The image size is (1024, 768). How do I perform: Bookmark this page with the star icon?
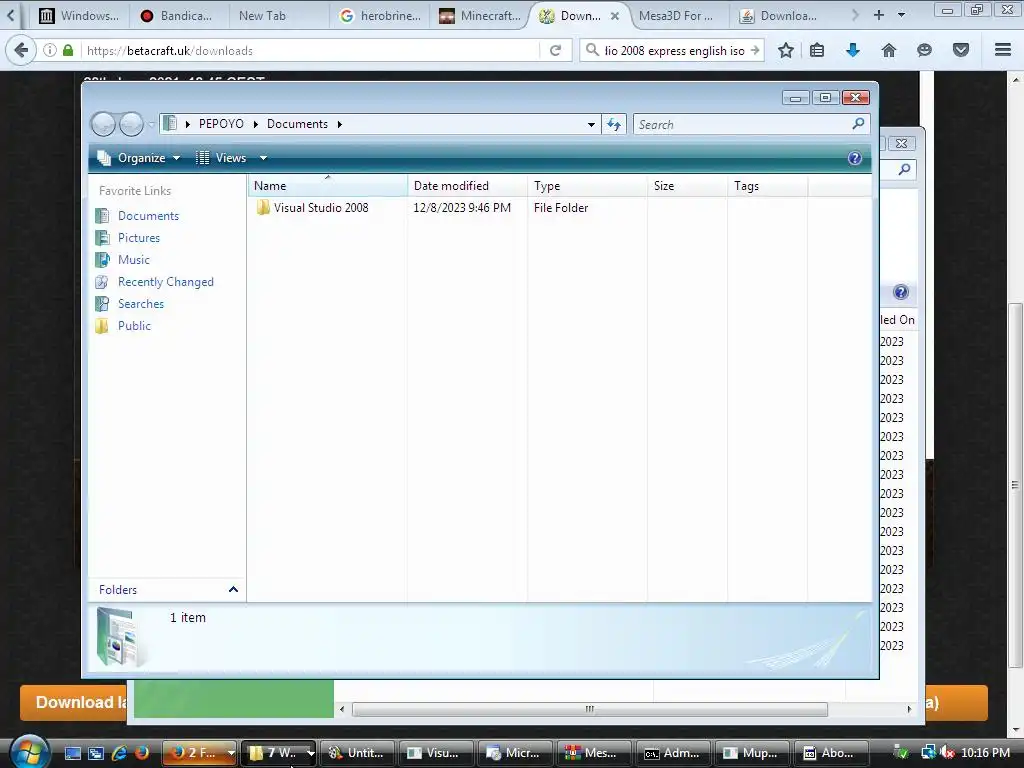click(786, 50)
